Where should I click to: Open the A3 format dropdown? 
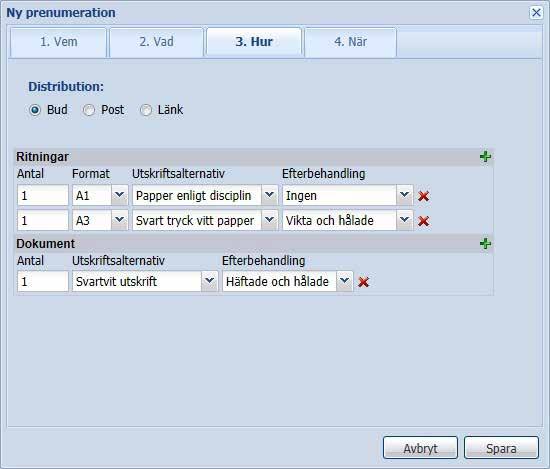(119, 220)
